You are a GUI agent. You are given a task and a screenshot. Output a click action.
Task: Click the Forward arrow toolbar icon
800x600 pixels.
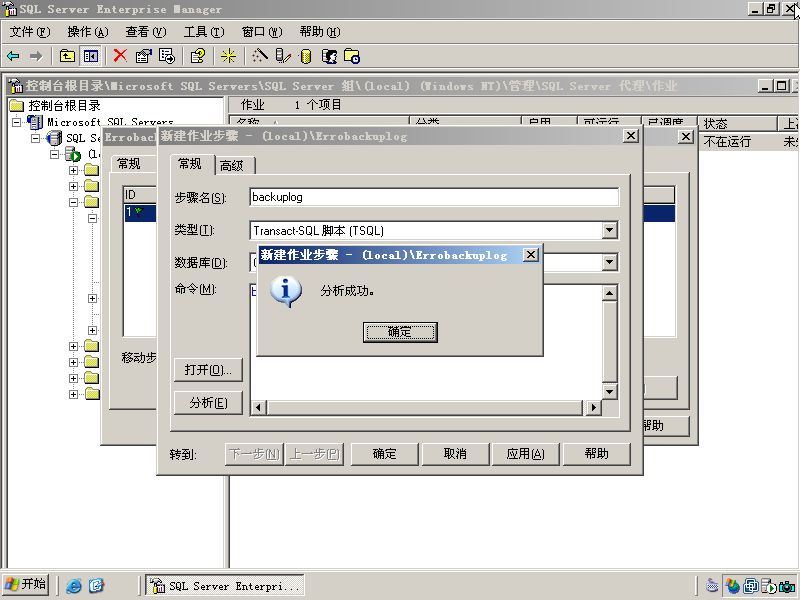point(36,56)
